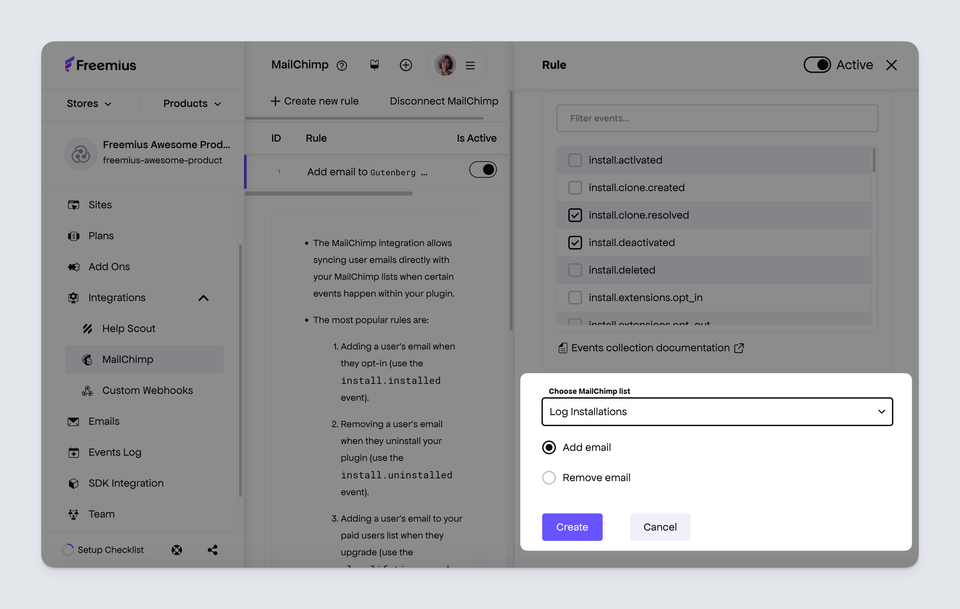Open the Choose MailChimp list dropdown
This screenshot has height=609, width=960.
coord(717,412)
